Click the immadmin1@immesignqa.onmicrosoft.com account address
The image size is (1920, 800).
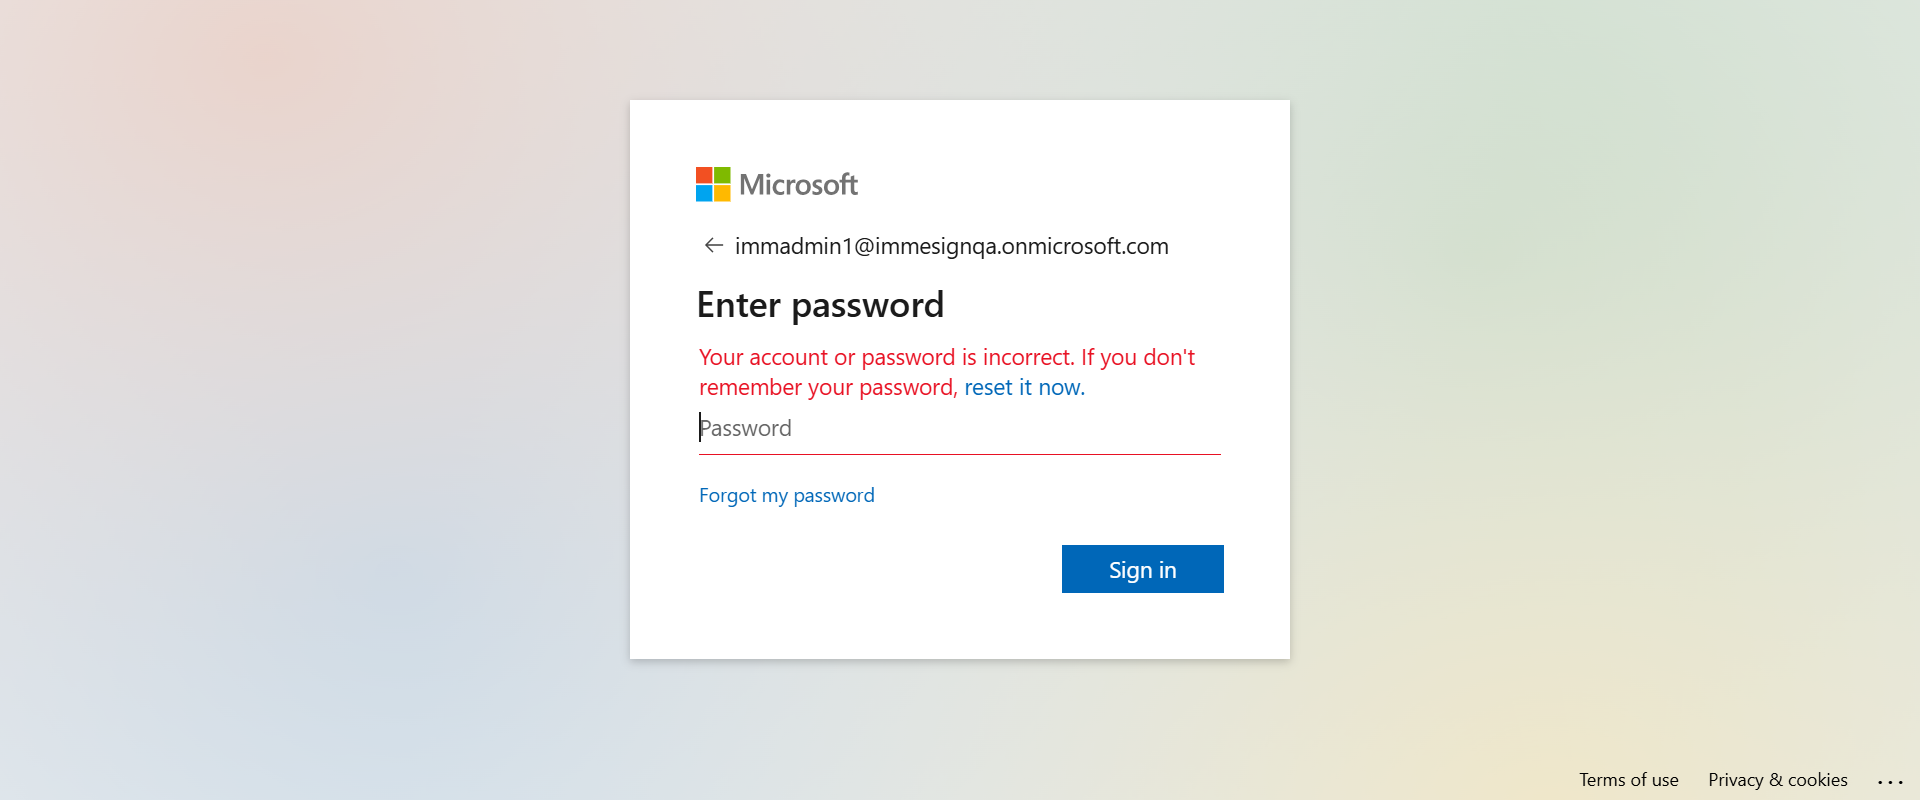point(951,246)
